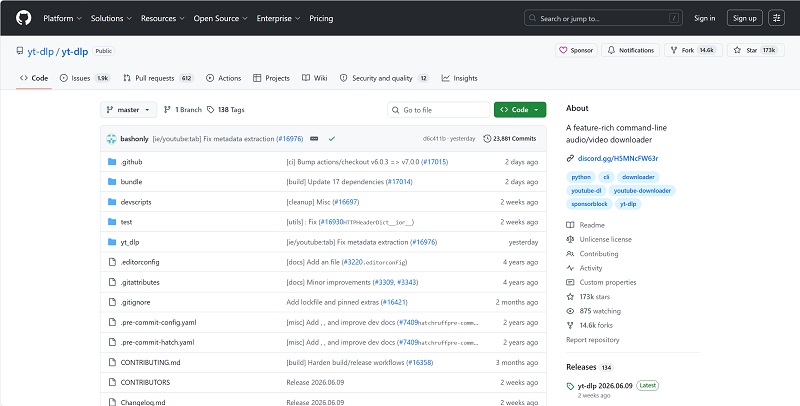Click the Sign in link

coord(705,18)
